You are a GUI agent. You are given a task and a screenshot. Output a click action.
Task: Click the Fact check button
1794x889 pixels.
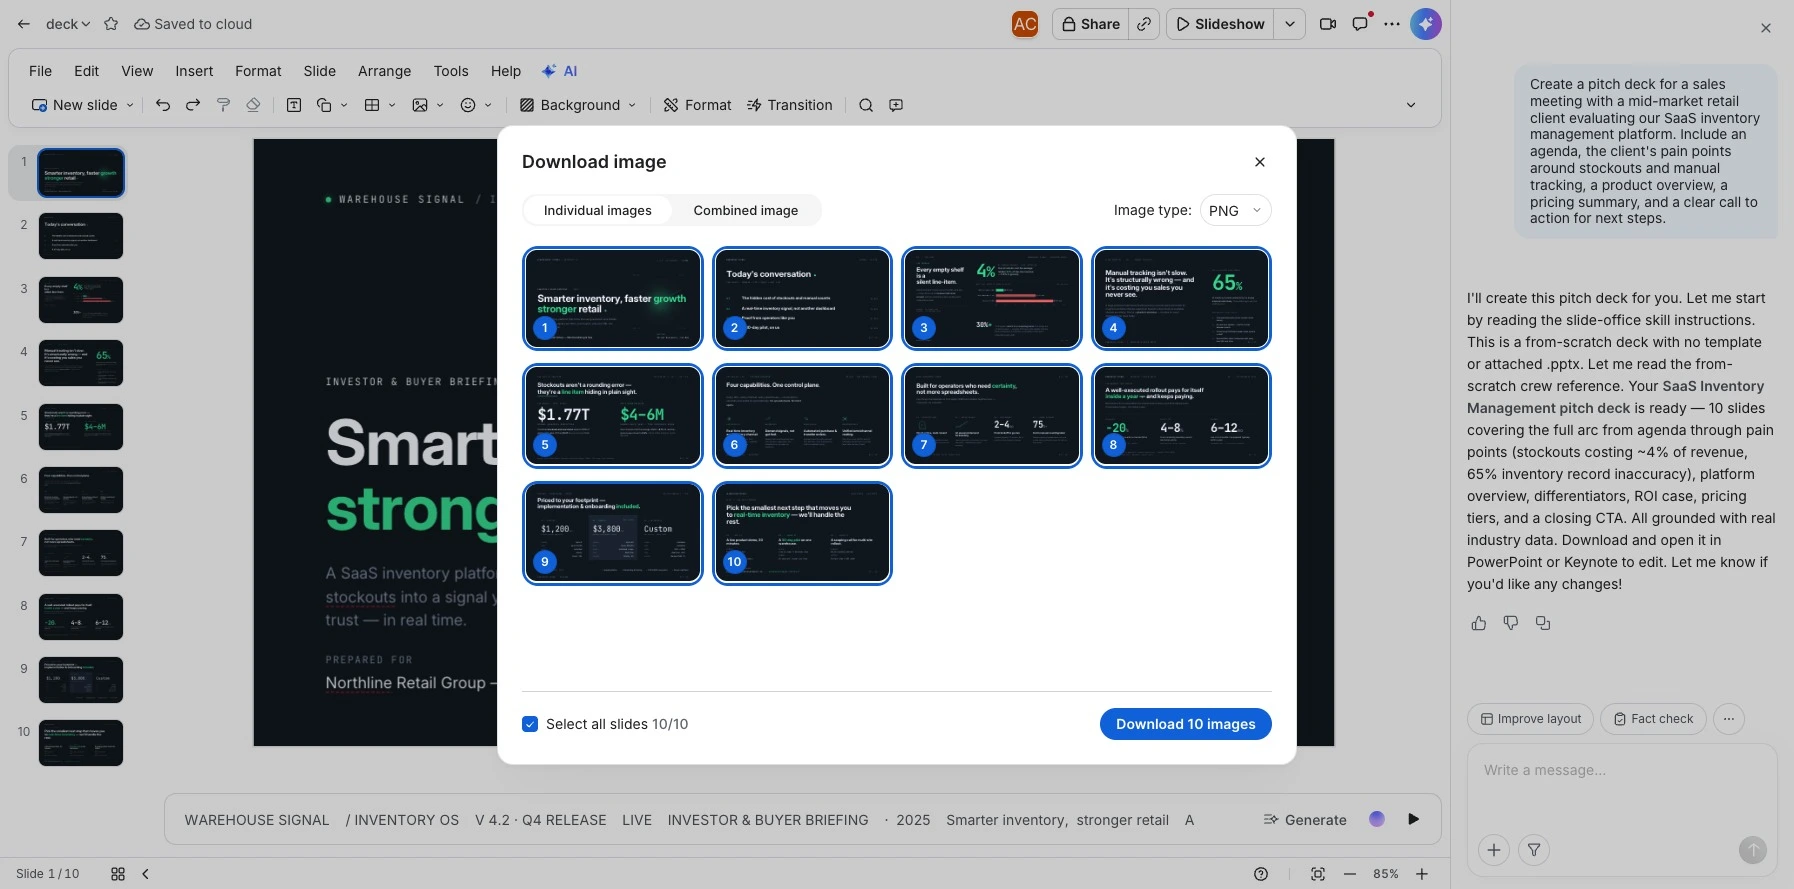click(x=1654, y=719)
